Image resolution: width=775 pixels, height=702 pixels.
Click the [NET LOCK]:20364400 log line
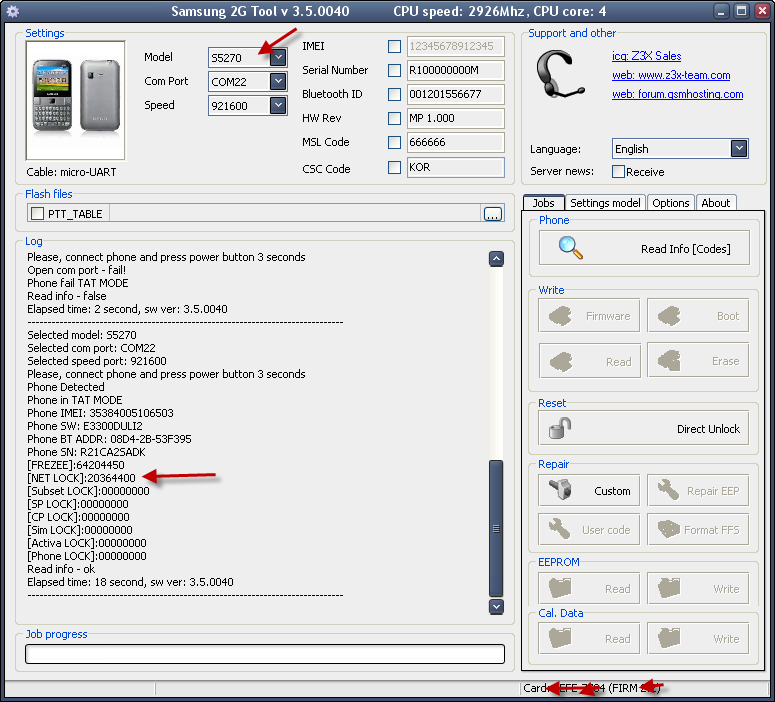point(82,478)
